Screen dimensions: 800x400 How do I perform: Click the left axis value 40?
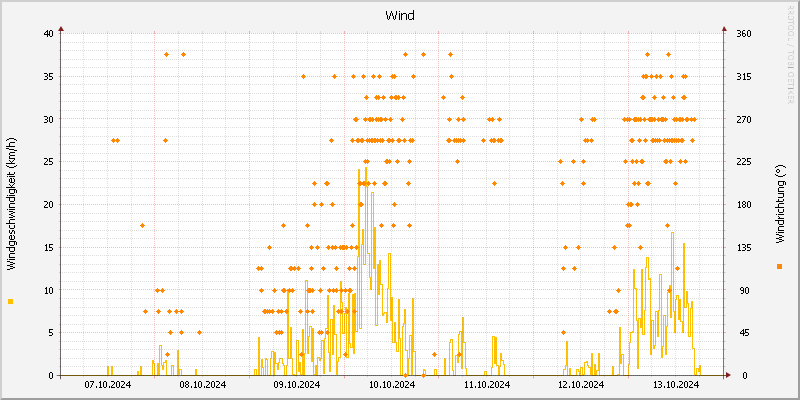pos(48,34)
